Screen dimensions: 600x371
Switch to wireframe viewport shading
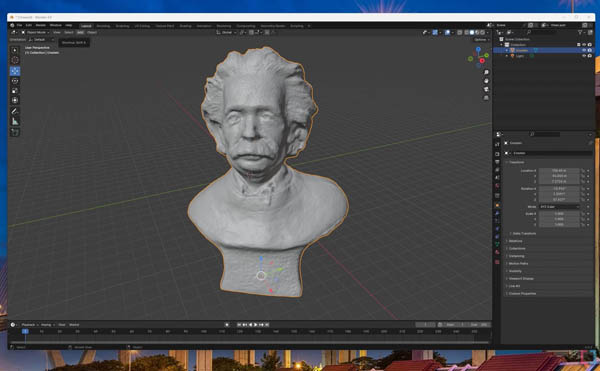[x=466, y=33]
